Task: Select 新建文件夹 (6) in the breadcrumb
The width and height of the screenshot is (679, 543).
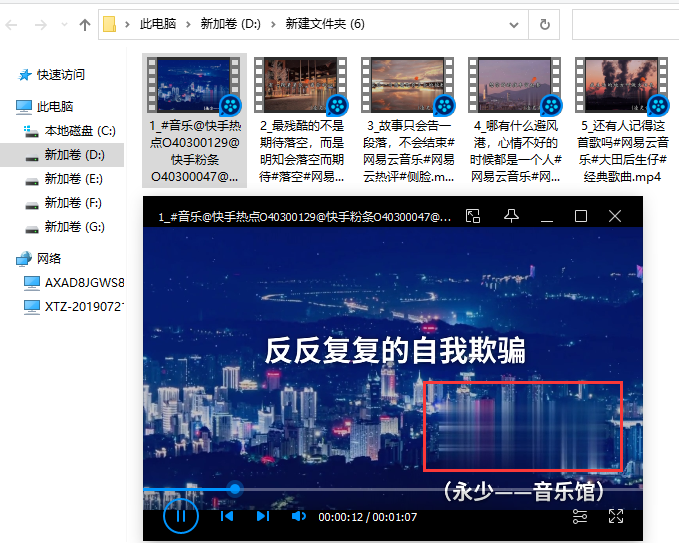Action: 325,24
